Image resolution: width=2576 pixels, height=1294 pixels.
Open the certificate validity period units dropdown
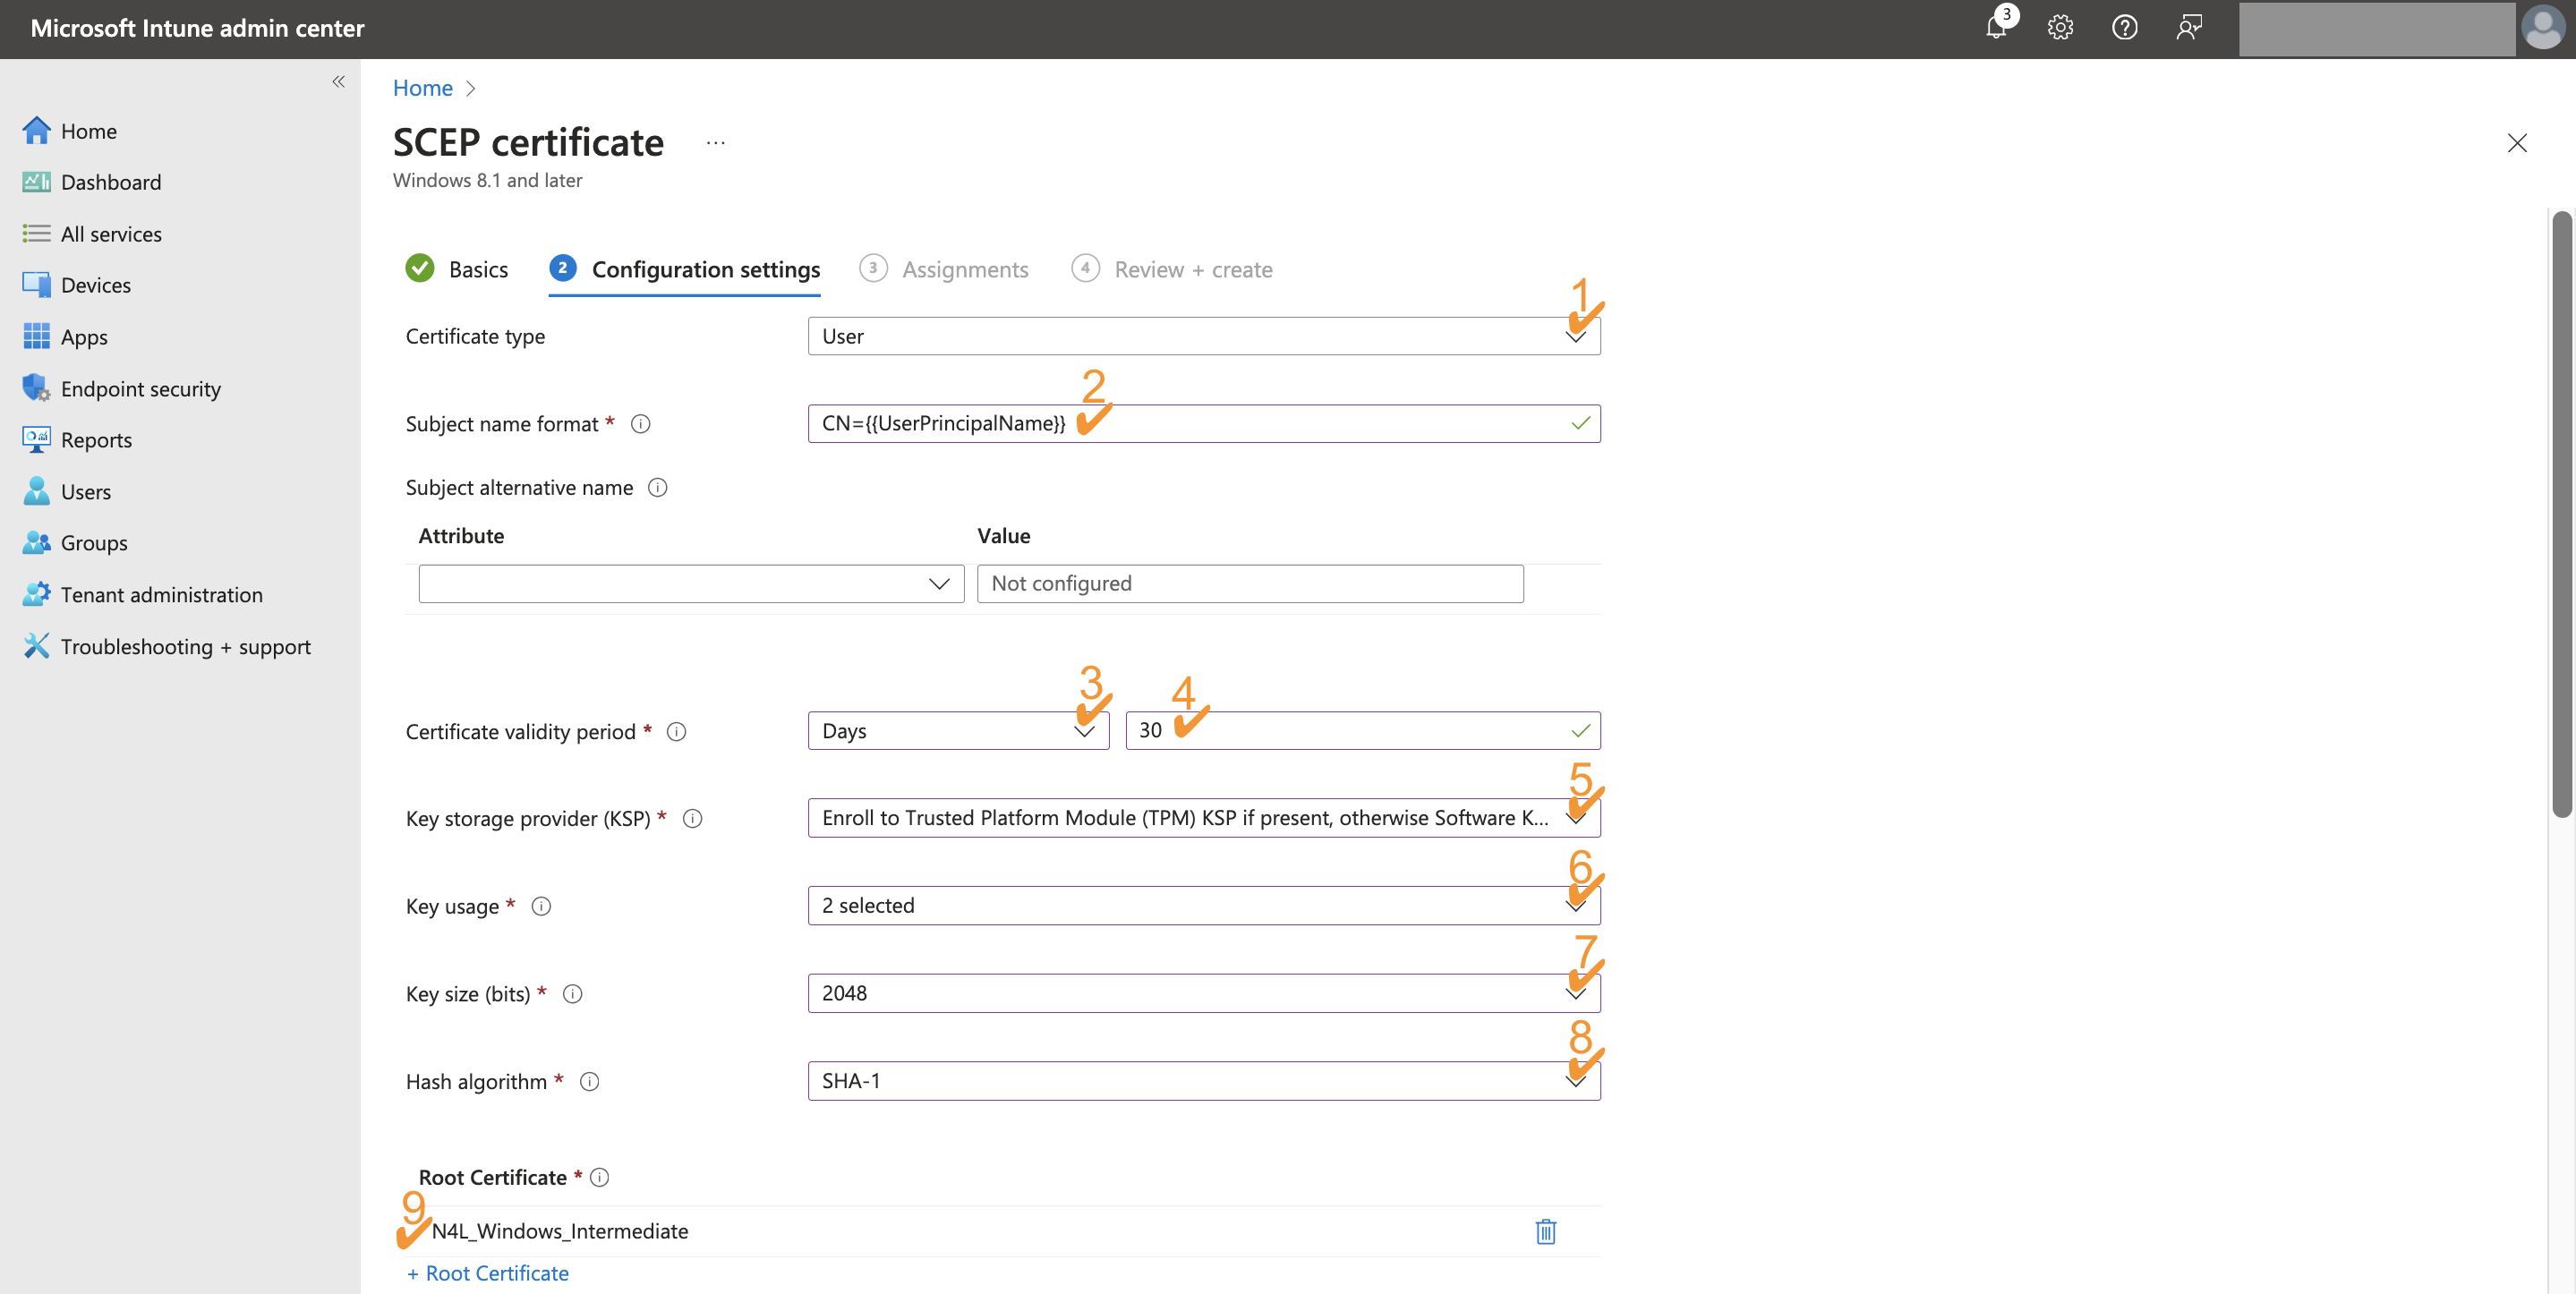[1083, 731]
